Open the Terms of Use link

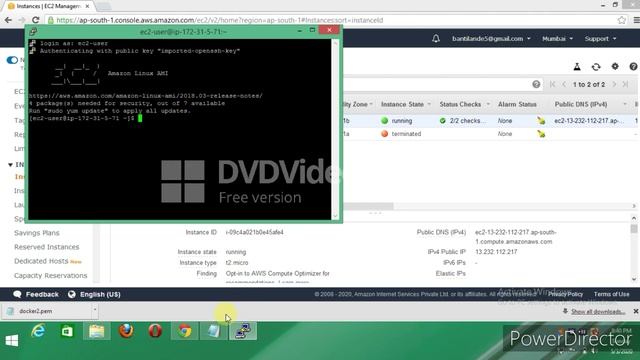point(611,294)
